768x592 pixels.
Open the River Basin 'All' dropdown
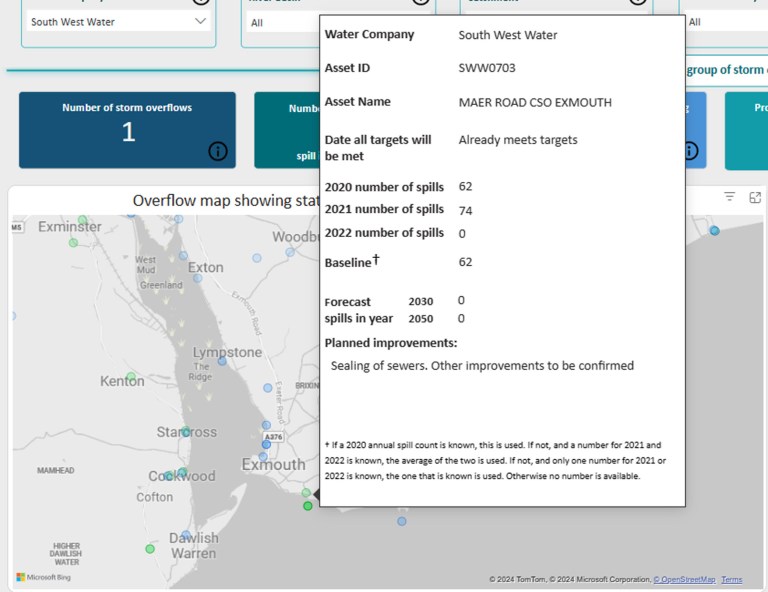point(282,22)
